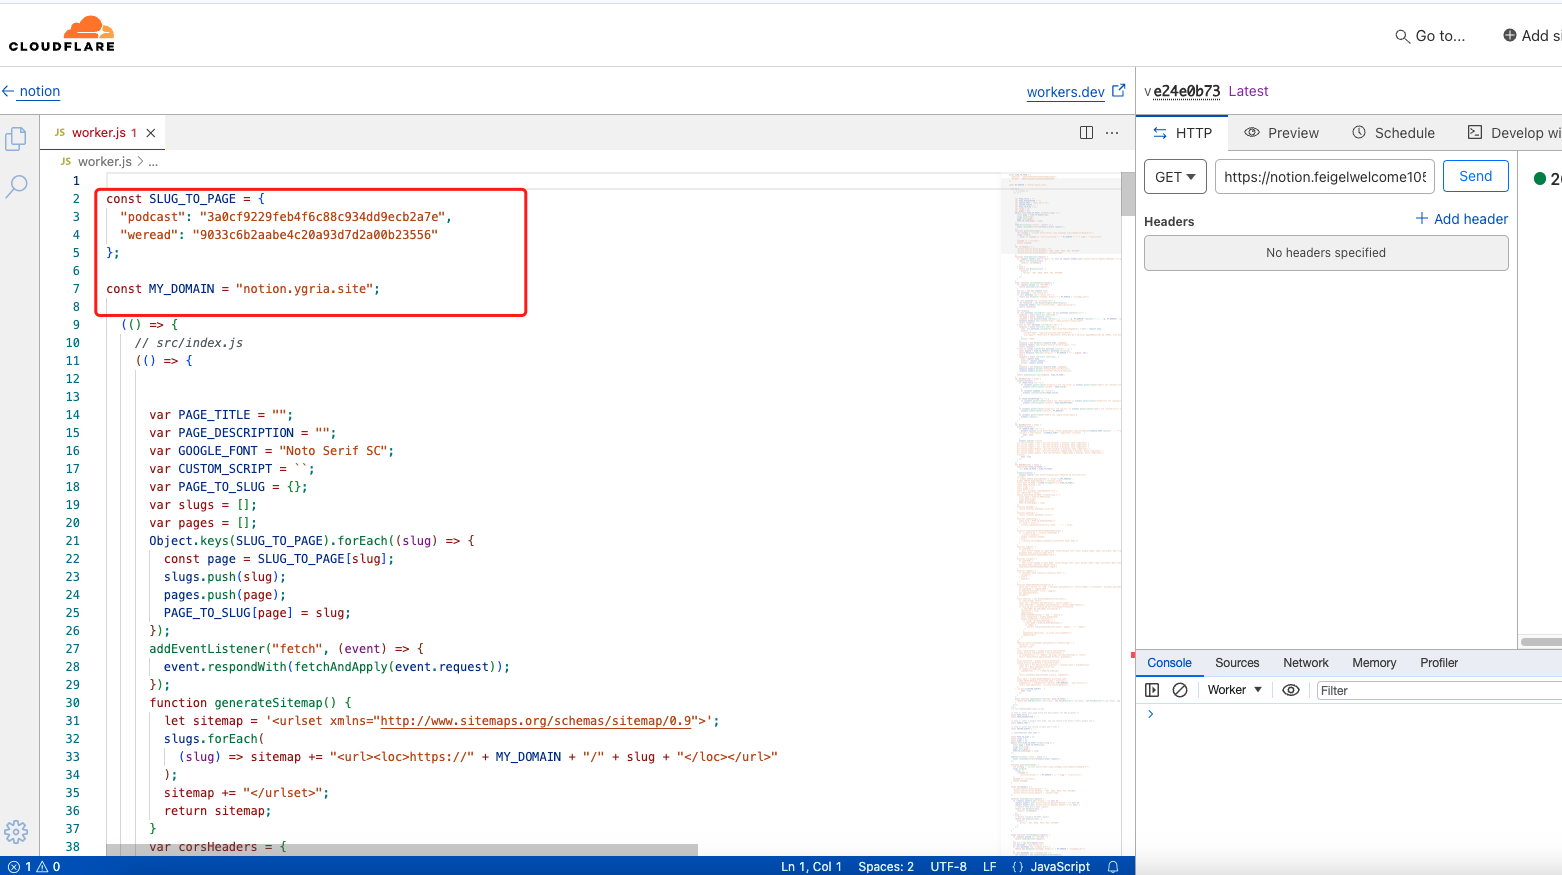Click the Cloudflare logo
The width and height of the screenshot is (1562, 875).
[62, 34]
